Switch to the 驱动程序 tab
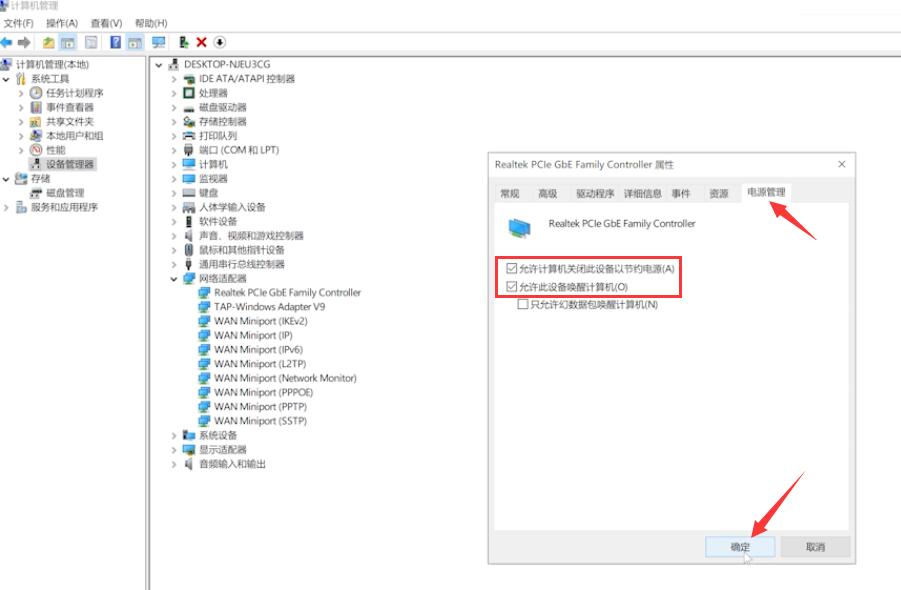 (595, 194)
